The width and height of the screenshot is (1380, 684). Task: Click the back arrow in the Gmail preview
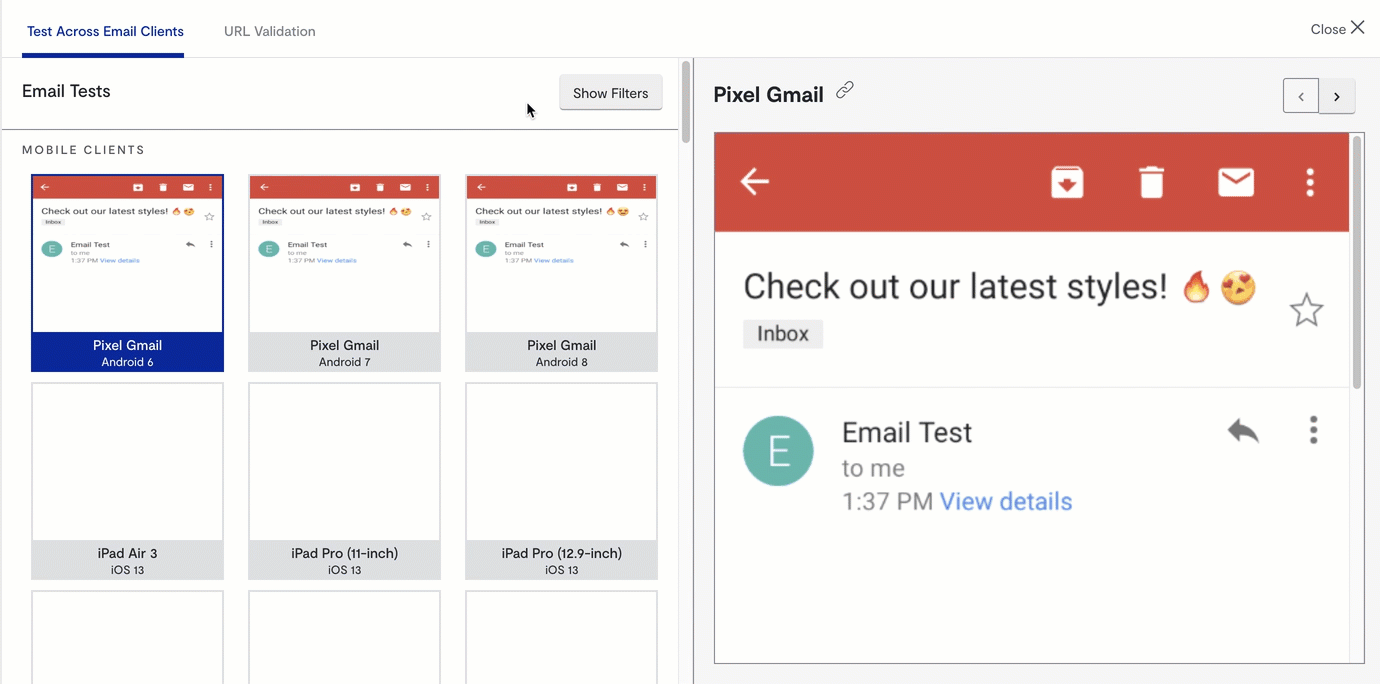[x=754, y=182]
